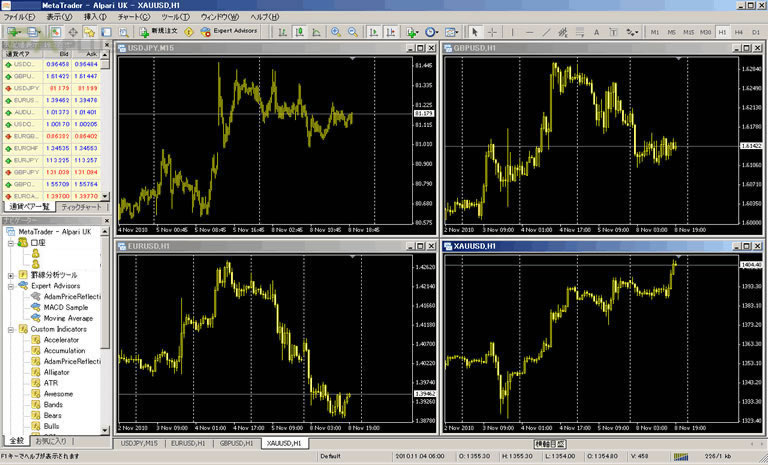Collapse the Expert Advisors tree node
This screenshot has width=768, height=465.
coord(10,286)
